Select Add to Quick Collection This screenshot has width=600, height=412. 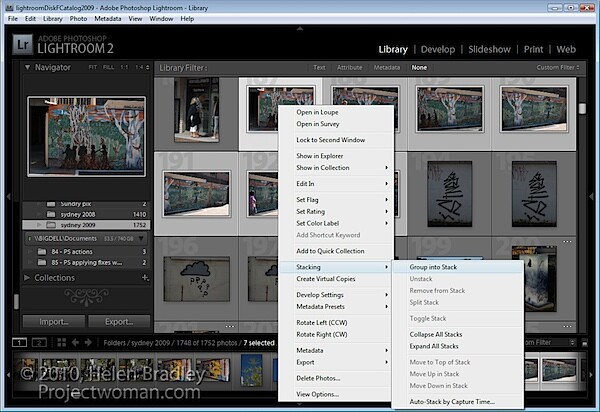point(337,251)
